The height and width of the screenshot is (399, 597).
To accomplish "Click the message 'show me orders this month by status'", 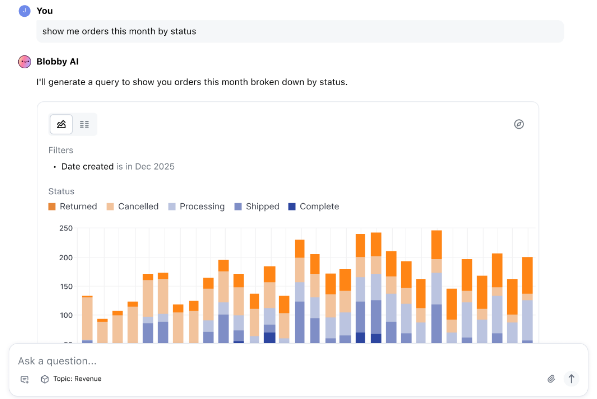I will (x=119, y=31).
